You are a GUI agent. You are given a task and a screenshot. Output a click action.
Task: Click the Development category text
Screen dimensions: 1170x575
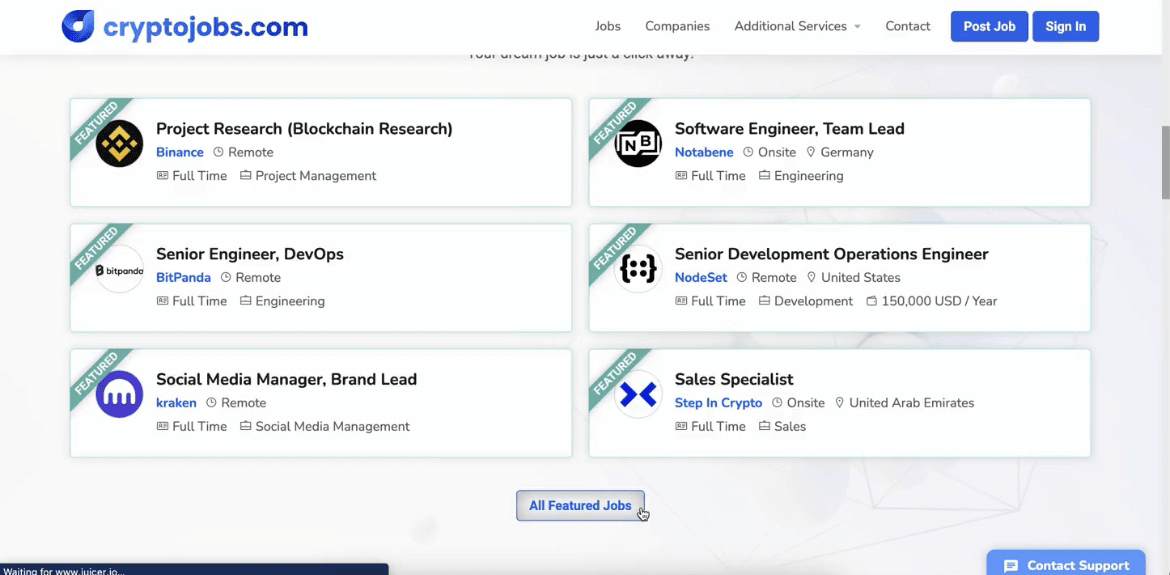(x=813, y=301)
